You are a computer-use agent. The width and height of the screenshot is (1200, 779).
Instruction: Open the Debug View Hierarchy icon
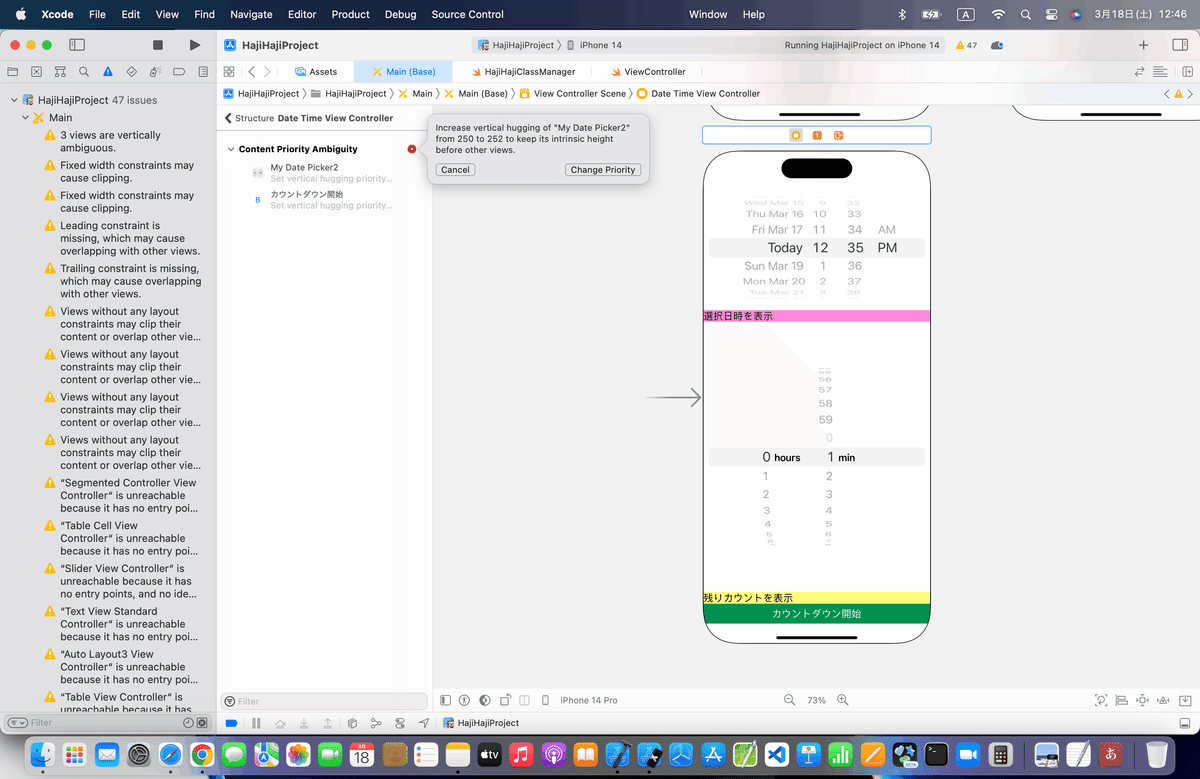click(353, 723)
